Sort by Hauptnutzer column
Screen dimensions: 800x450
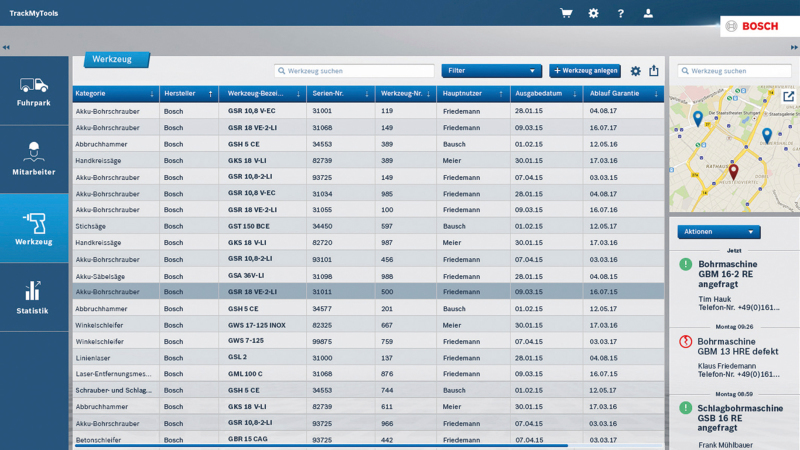pyautogui.click(x=473, y=93)
